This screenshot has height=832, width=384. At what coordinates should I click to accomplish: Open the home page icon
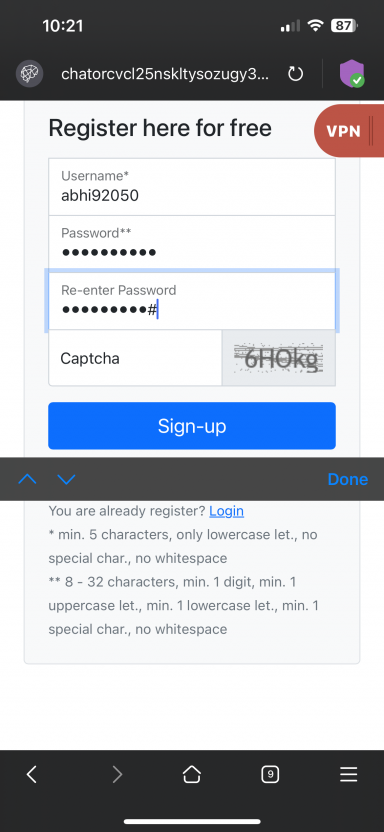pyautogui.click(x=191, y=775)
